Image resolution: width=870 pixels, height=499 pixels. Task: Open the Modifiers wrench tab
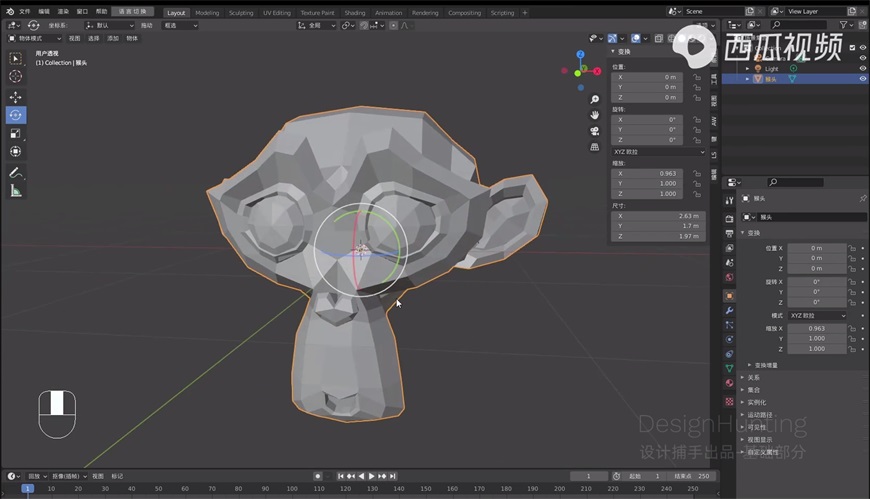tap(729, 310)
